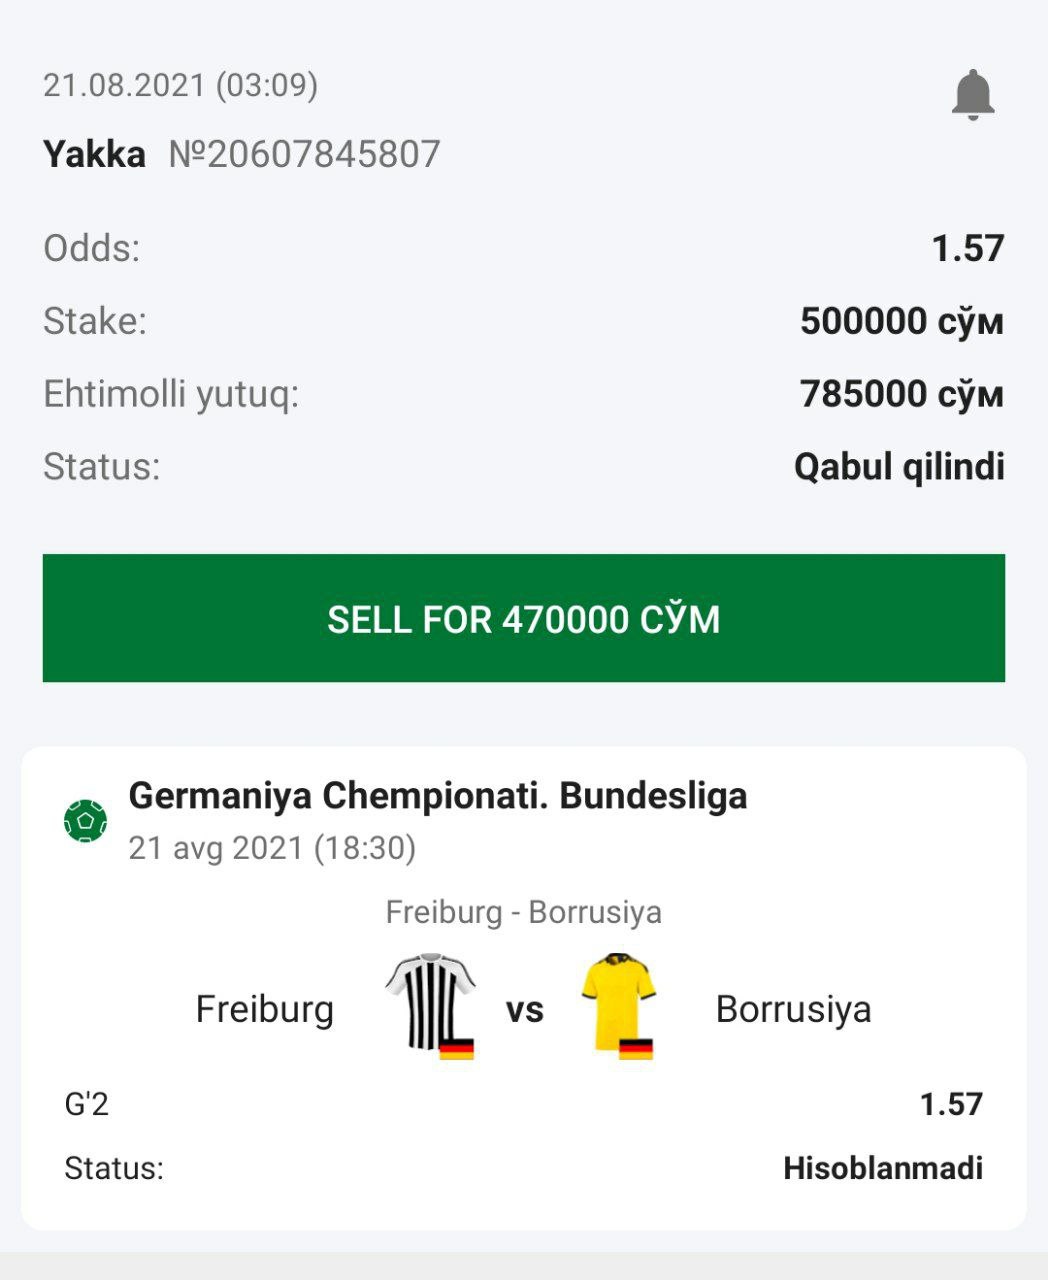The image size is (1048, 1280).
Task: Tap Borrusiya's yellow jersey icon
Action: [619, 1004]
